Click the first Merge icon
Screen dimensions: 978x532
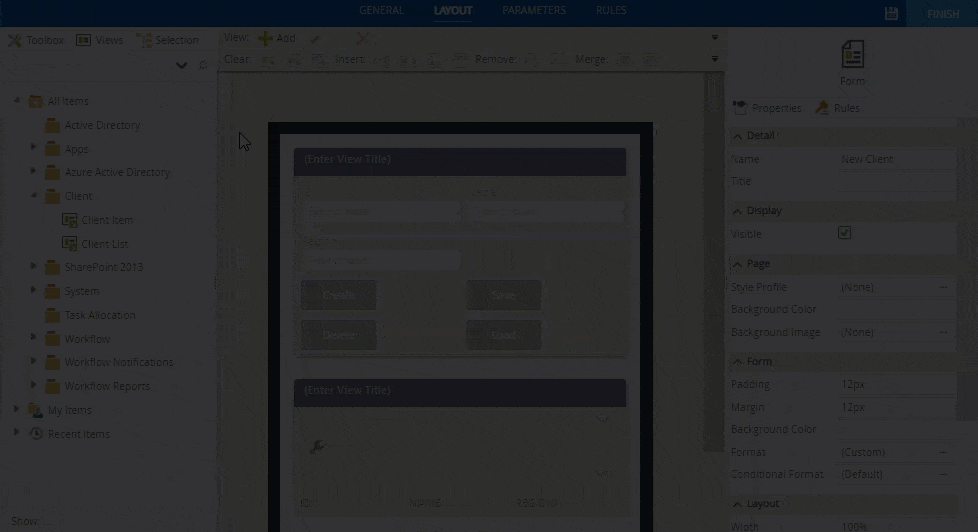click(623, 60)
